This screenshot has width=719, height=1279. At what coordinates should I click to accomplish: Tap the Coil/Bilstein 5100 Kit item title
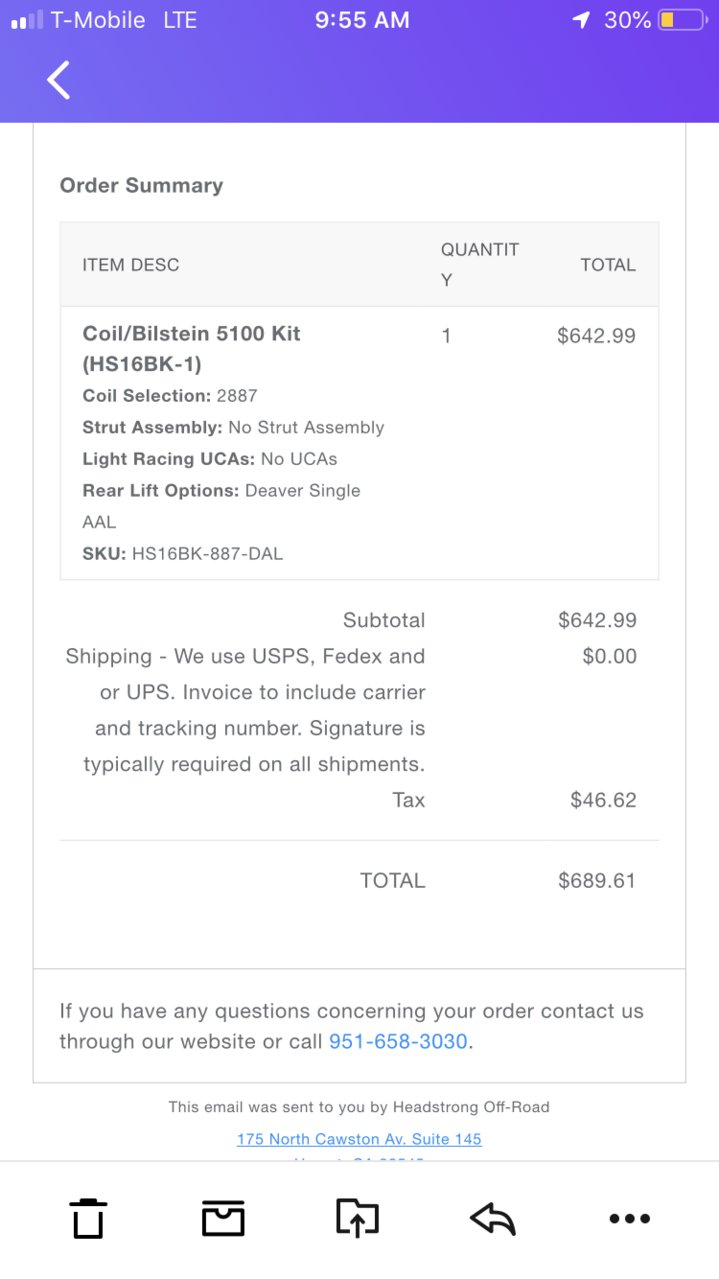[x=191, y=348]
